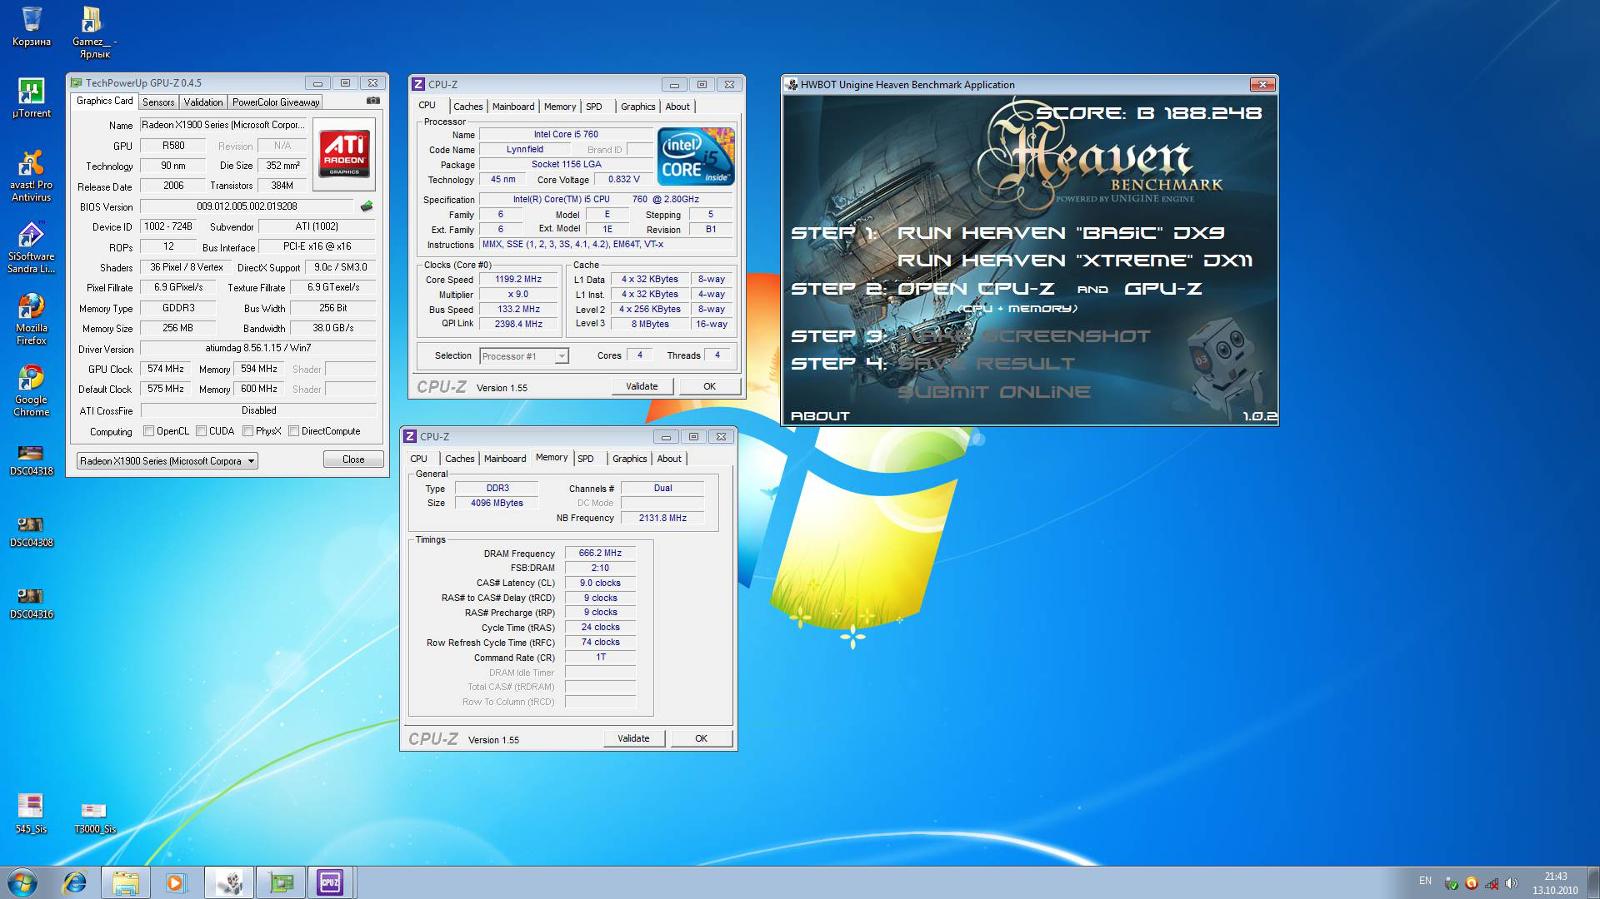Open Windows Media Player taskbar icon
Viewport: 1600px width, 899px height.
point(176,883)
